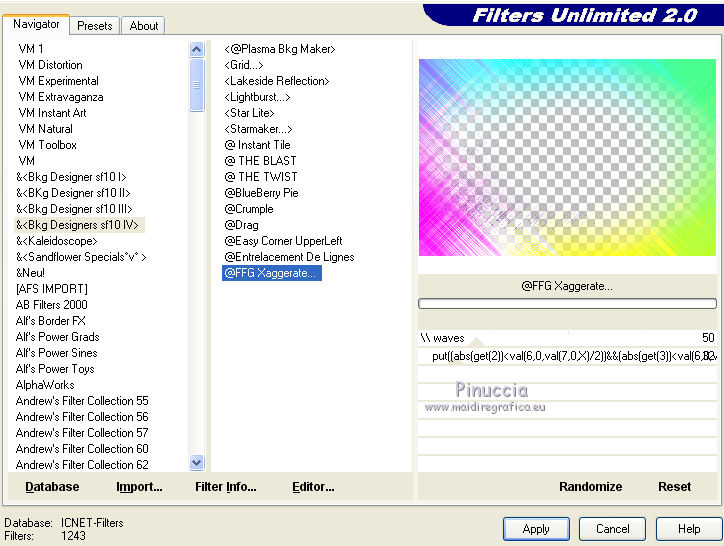Select &<Sandflower Specials'v'> category

[x=81, y=257]
